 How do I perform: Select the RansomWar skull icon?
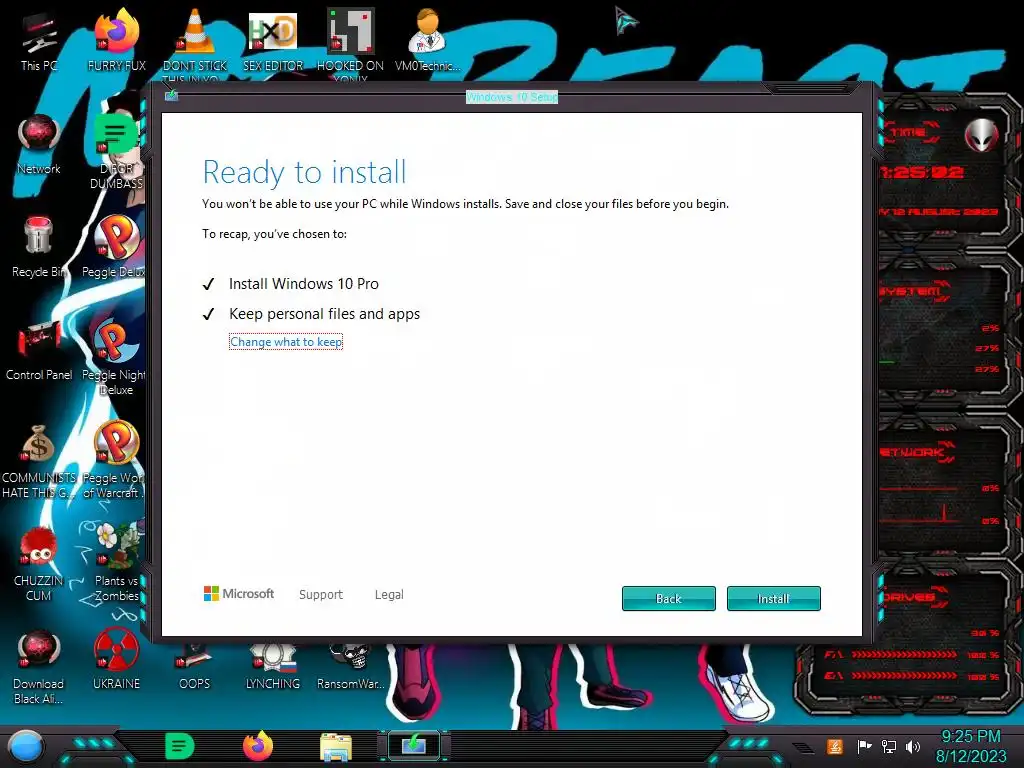pyautogui.click(x=351, y=666)
